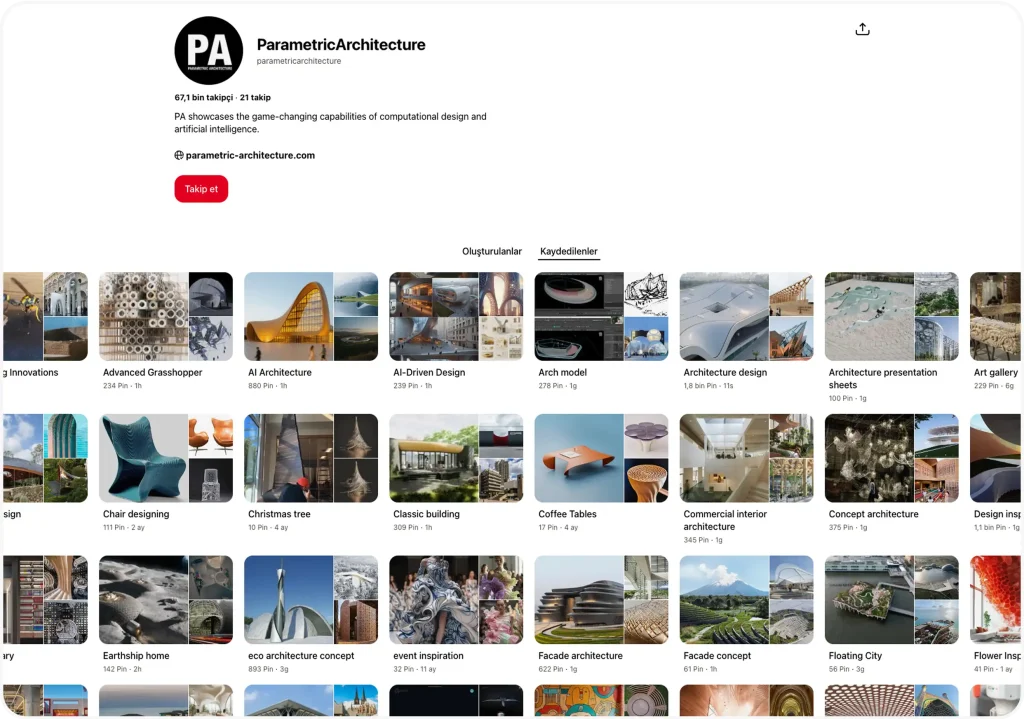Select the Kaydedilenler tab
This screenshot has height=719, width=1024.
click(569, 251)
